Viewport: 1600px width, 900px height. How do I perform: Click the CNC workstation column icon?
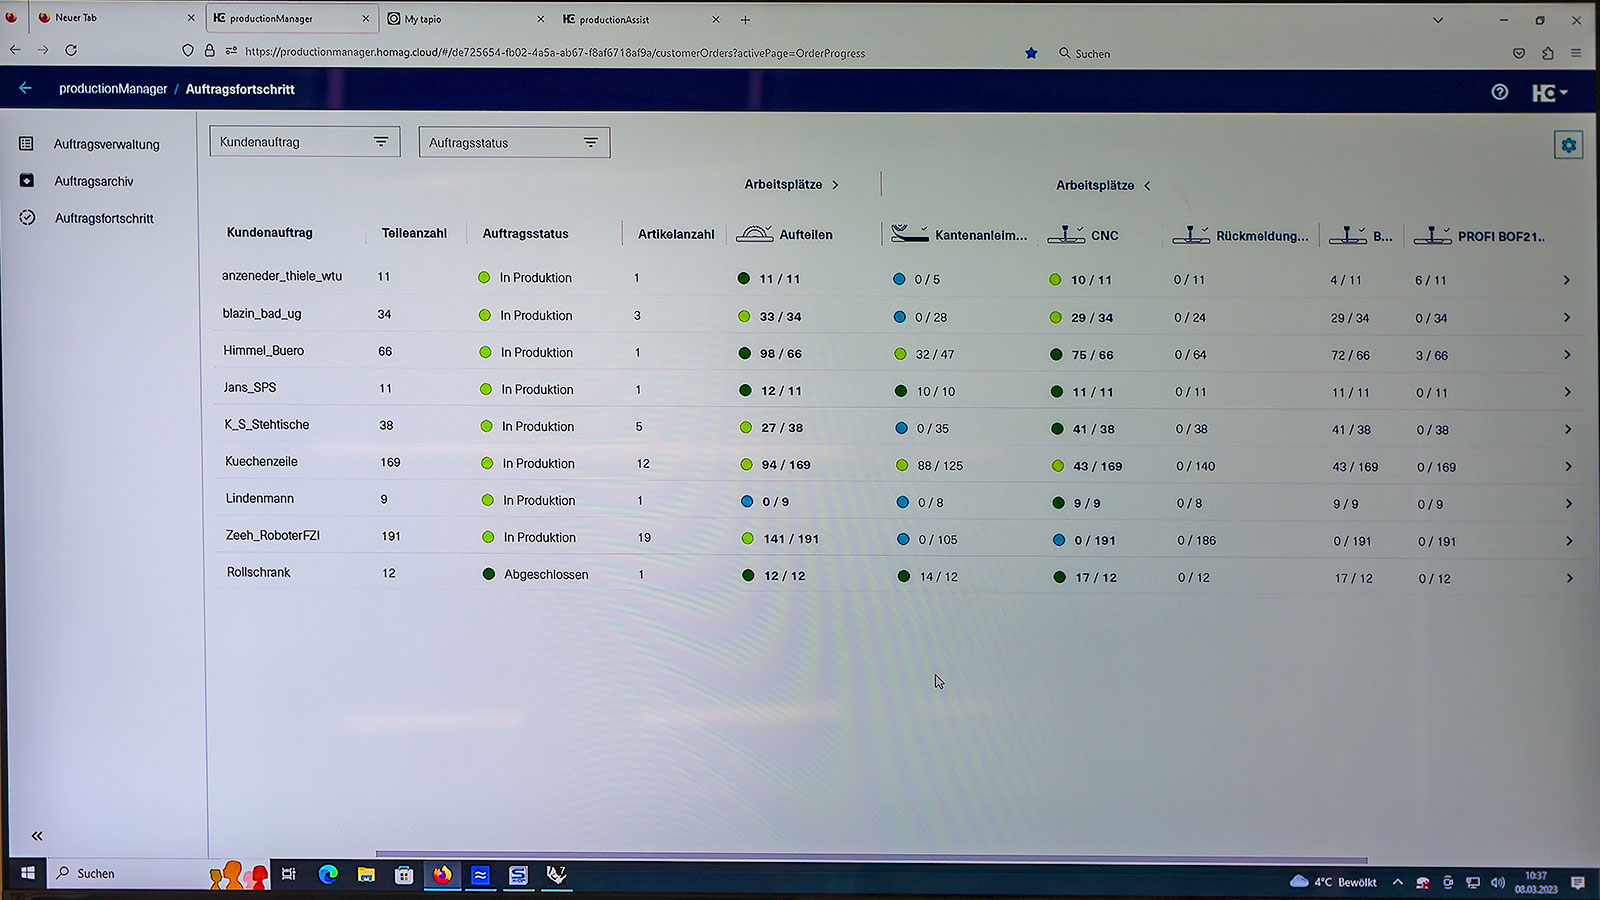tap(1065, 235)
